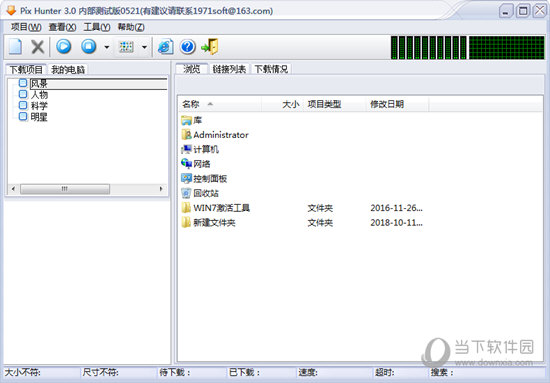Screen dimensions: 550x383
Task: Click the Administrator user folder icon
Action: (186, 135)
